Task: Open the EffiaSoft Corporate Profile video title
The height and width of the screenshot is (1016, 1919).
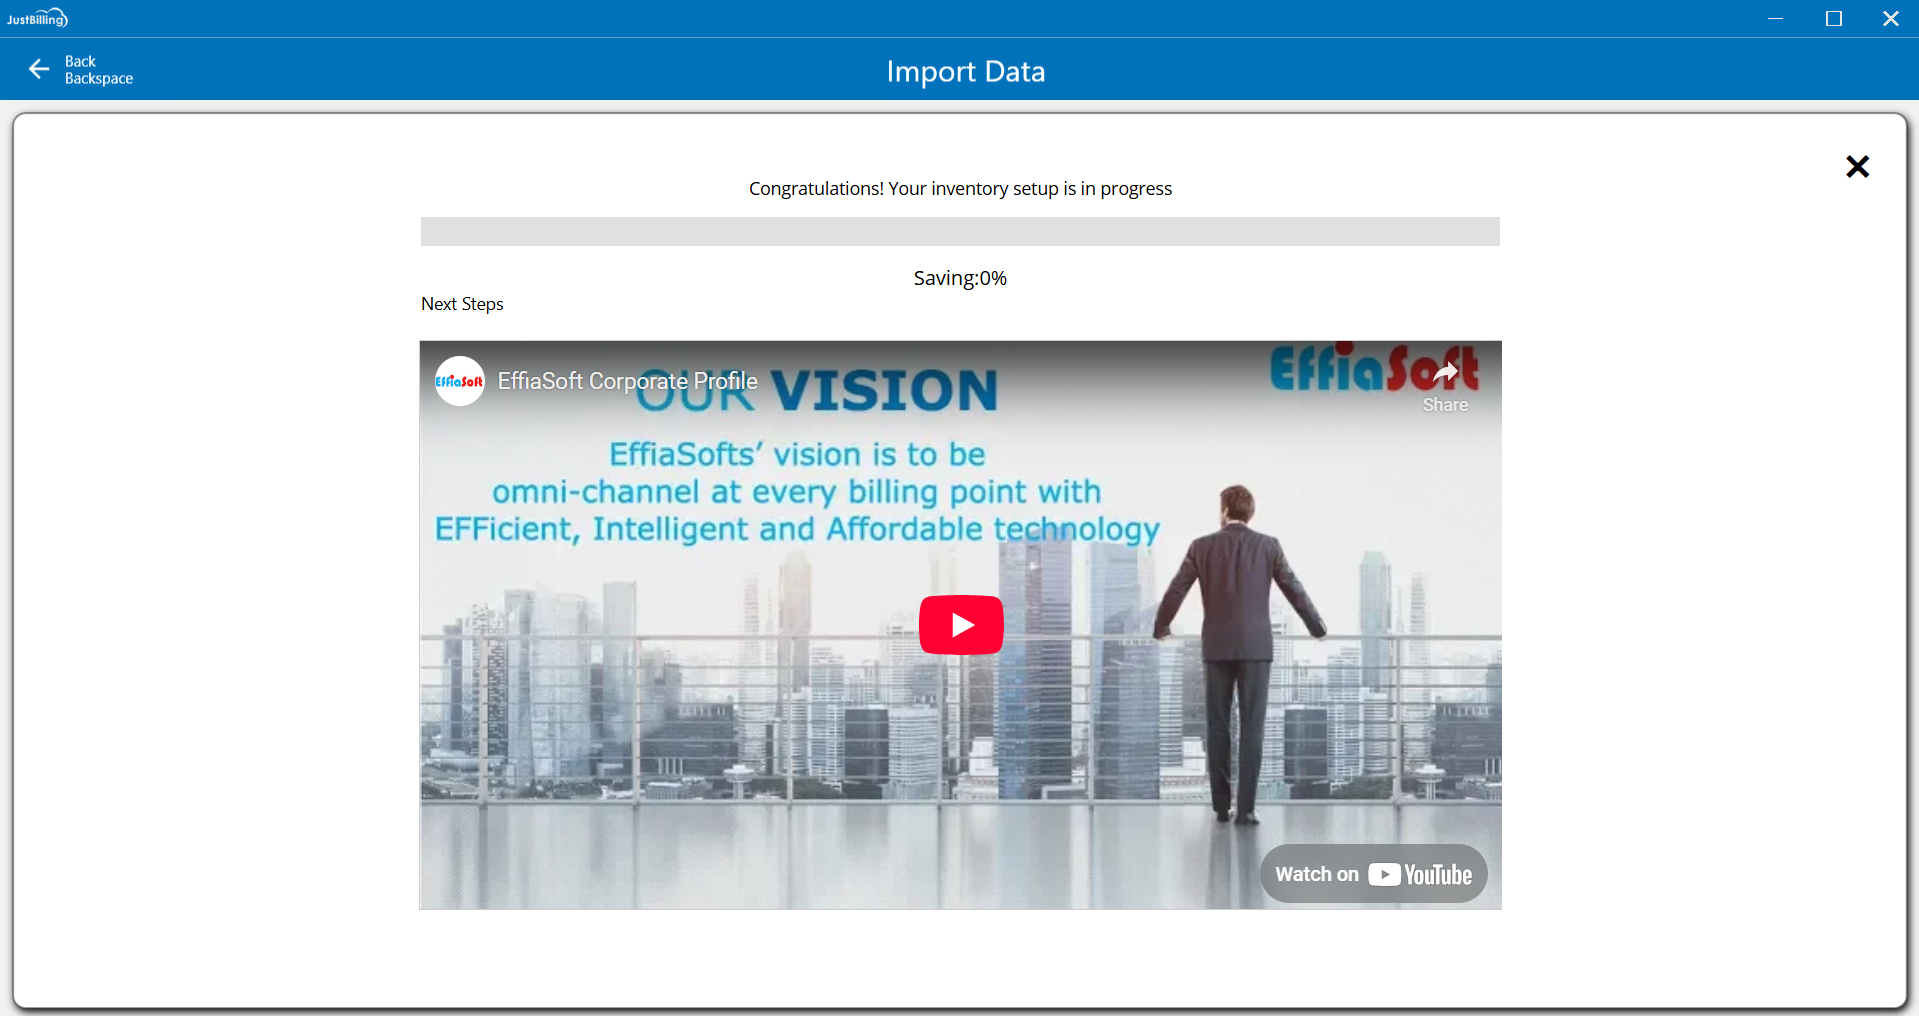Action: [627, 381]
